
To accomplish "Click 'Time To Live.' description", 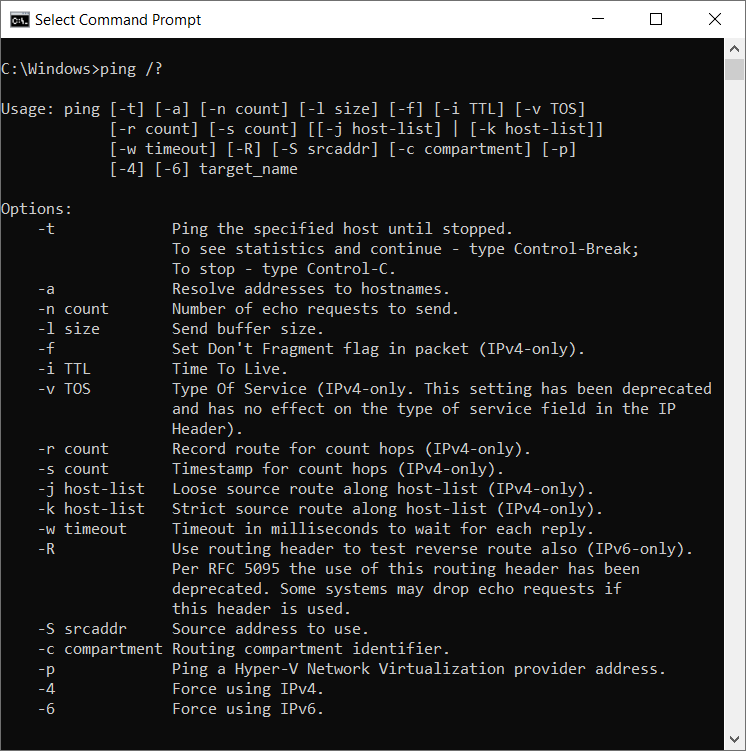I will pos(230,369).
